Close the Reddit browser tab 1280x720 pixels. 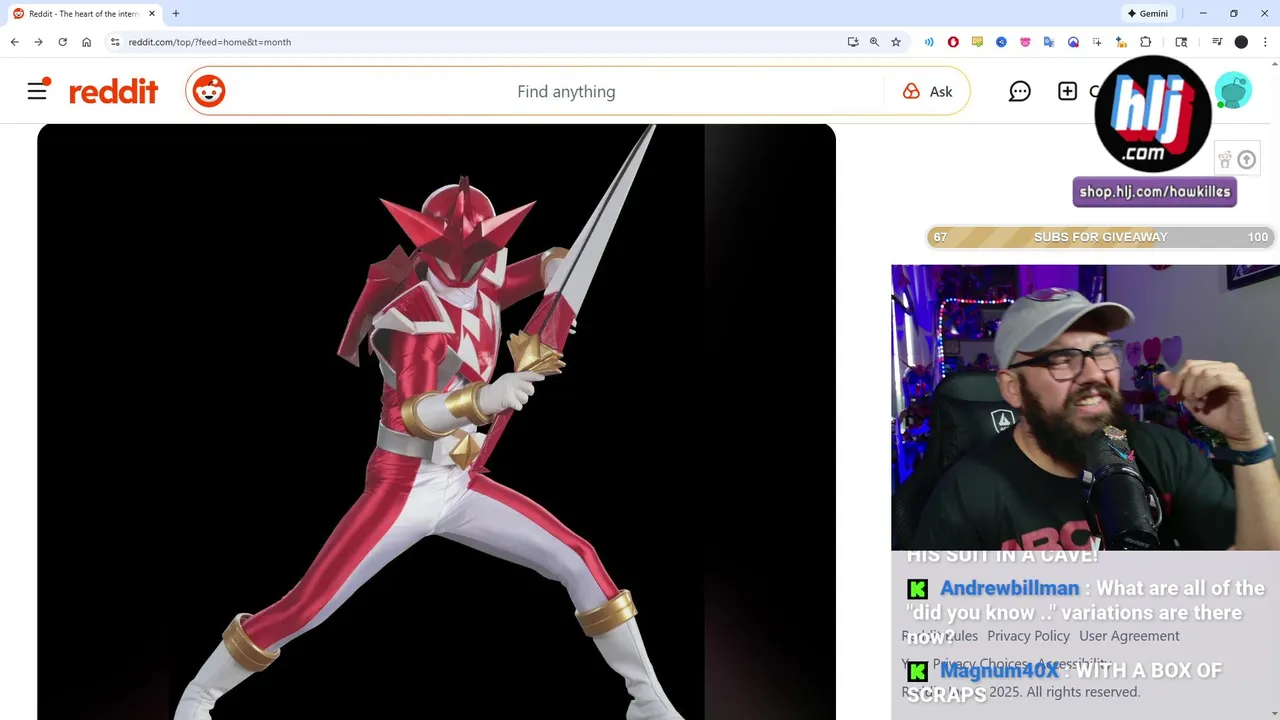tap(152, 14)
